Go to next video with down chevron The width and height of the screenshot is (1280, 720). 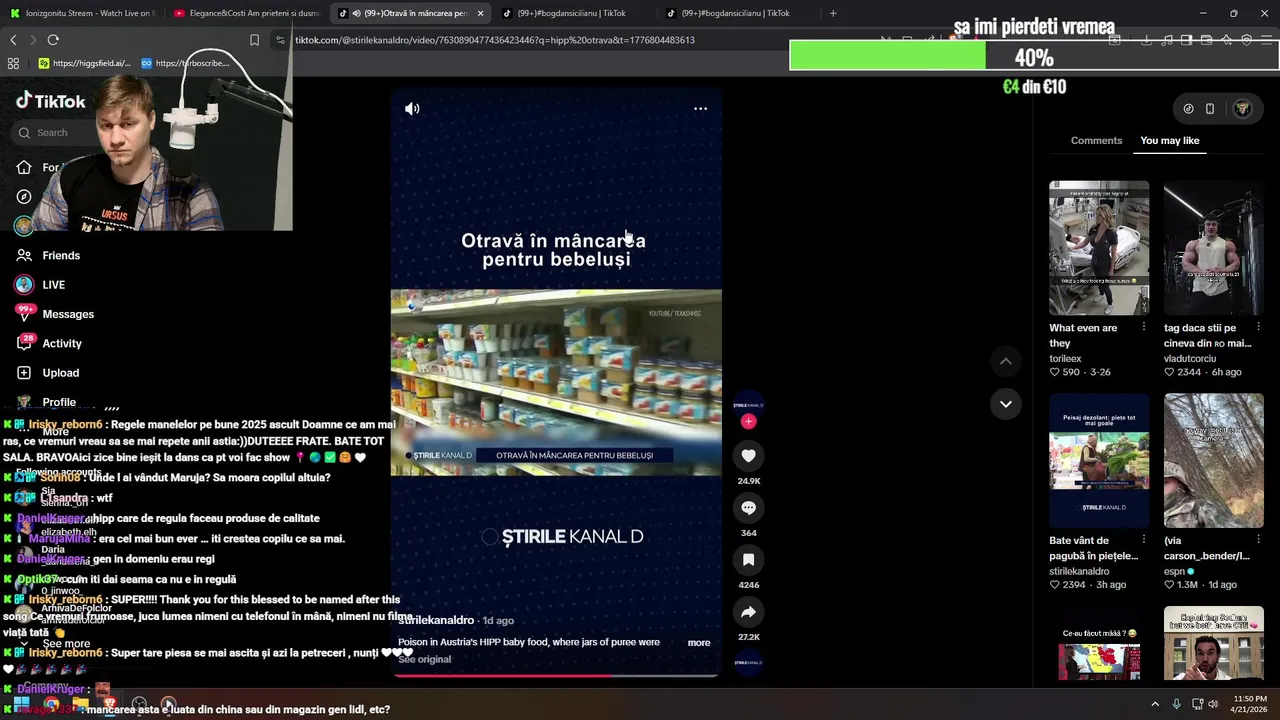1005,404
